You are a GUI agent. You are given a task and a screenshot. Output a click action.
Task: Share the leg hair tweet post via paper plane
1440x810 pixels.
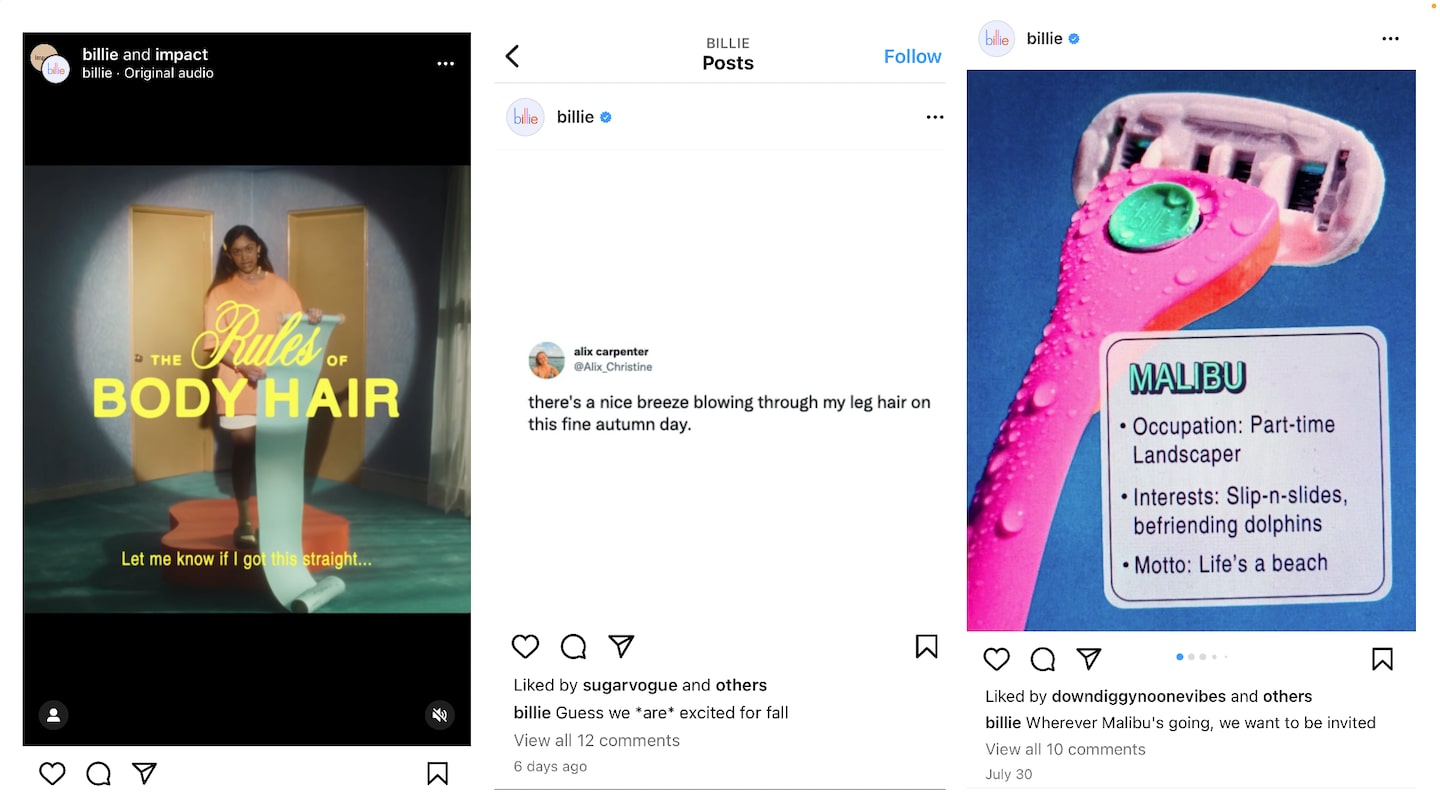621,647
